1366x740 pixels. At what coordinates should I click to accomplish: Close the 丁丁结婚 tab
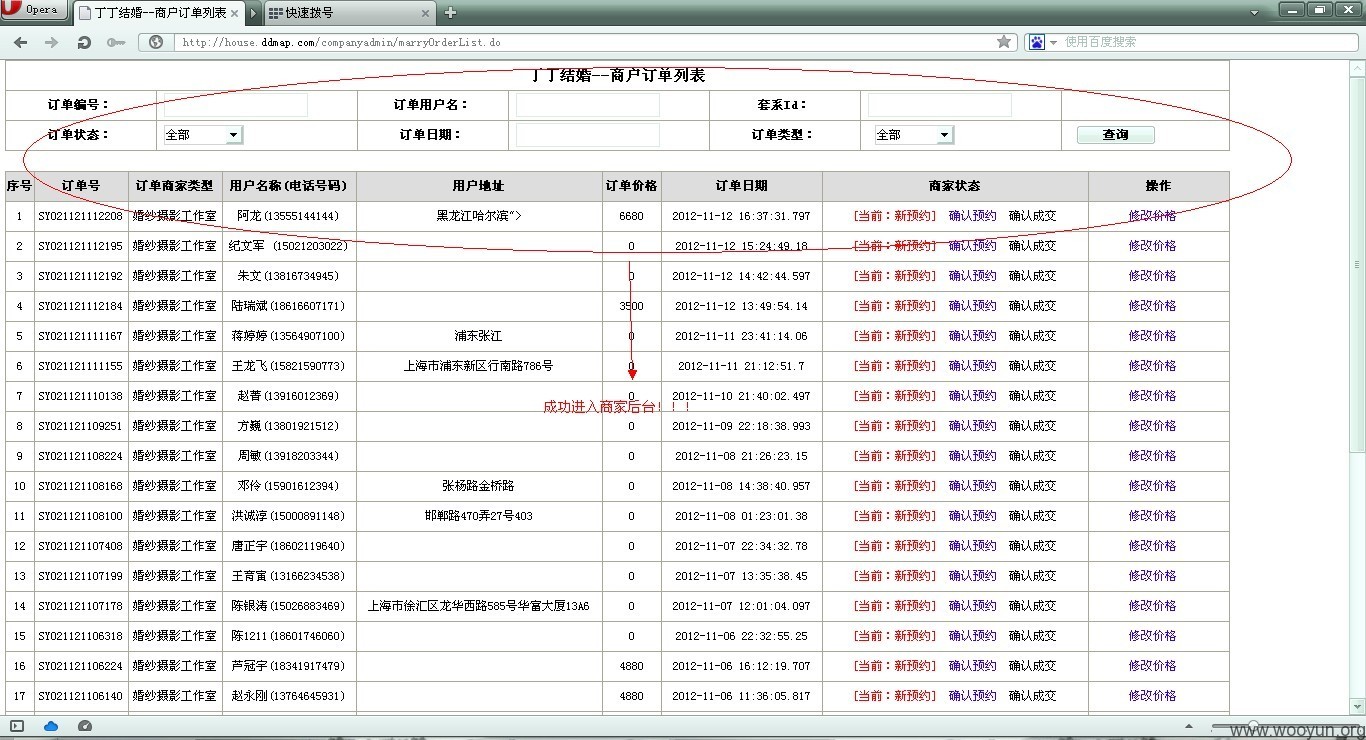tap(235, 13)
